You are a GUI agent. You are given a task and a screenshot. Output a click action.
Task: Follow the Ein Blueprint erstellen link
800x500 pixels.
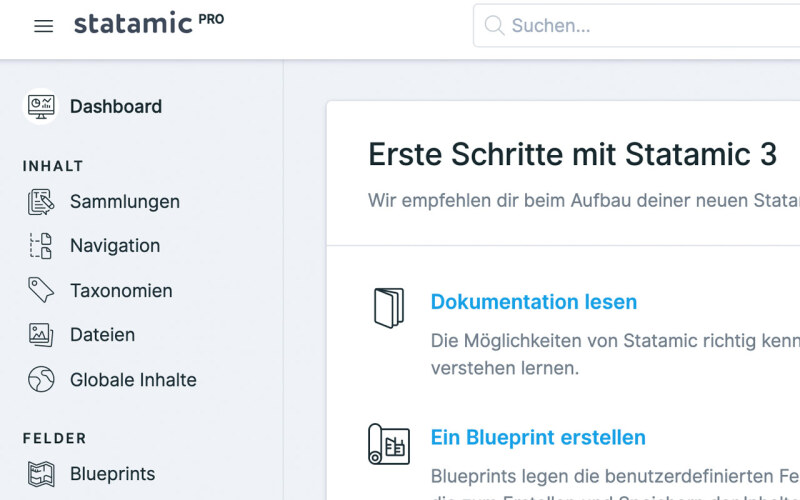coord(538,437)
